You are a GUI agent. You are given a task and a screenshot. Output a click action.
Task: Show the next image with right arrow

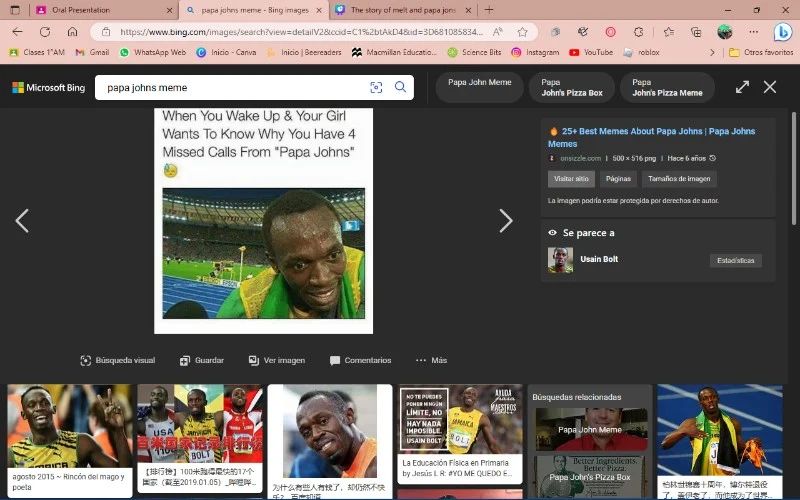pyautogui.click(x=506, y=220)
